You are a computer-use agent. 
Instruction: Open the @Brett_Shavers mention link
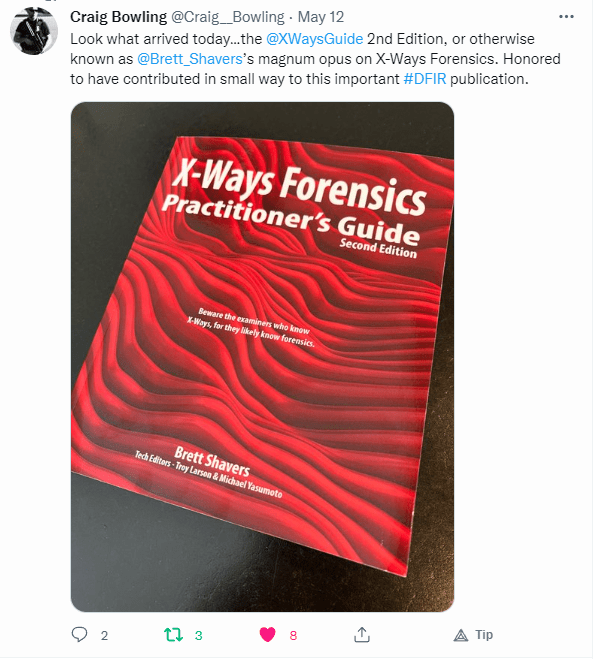click(190, 59)
